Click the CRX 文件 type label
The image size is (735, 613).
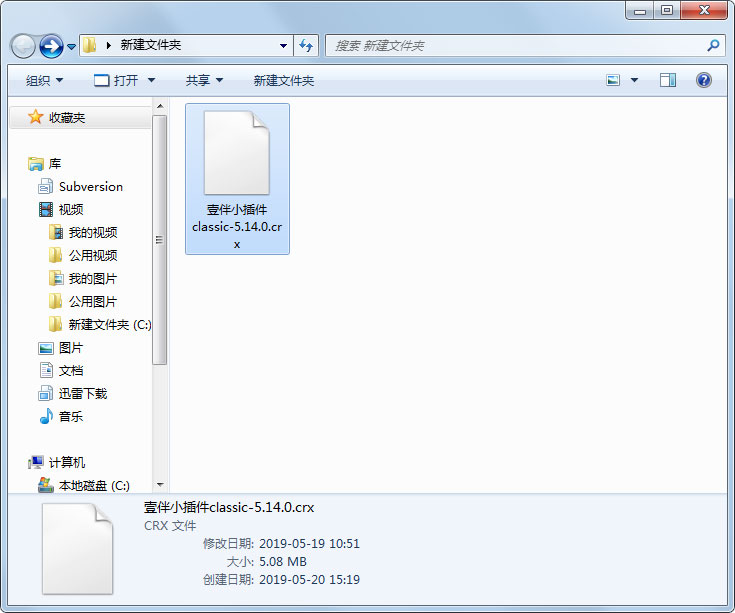(x=170, y=526)
